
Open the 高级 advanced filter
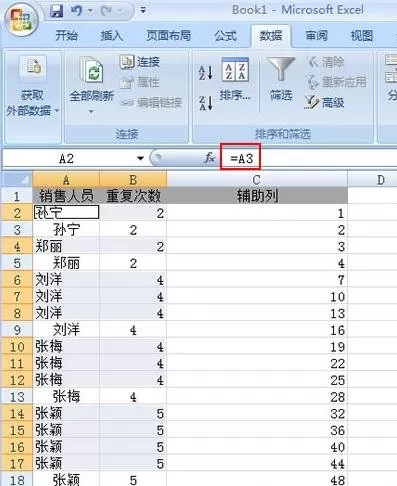pos(324,102)
